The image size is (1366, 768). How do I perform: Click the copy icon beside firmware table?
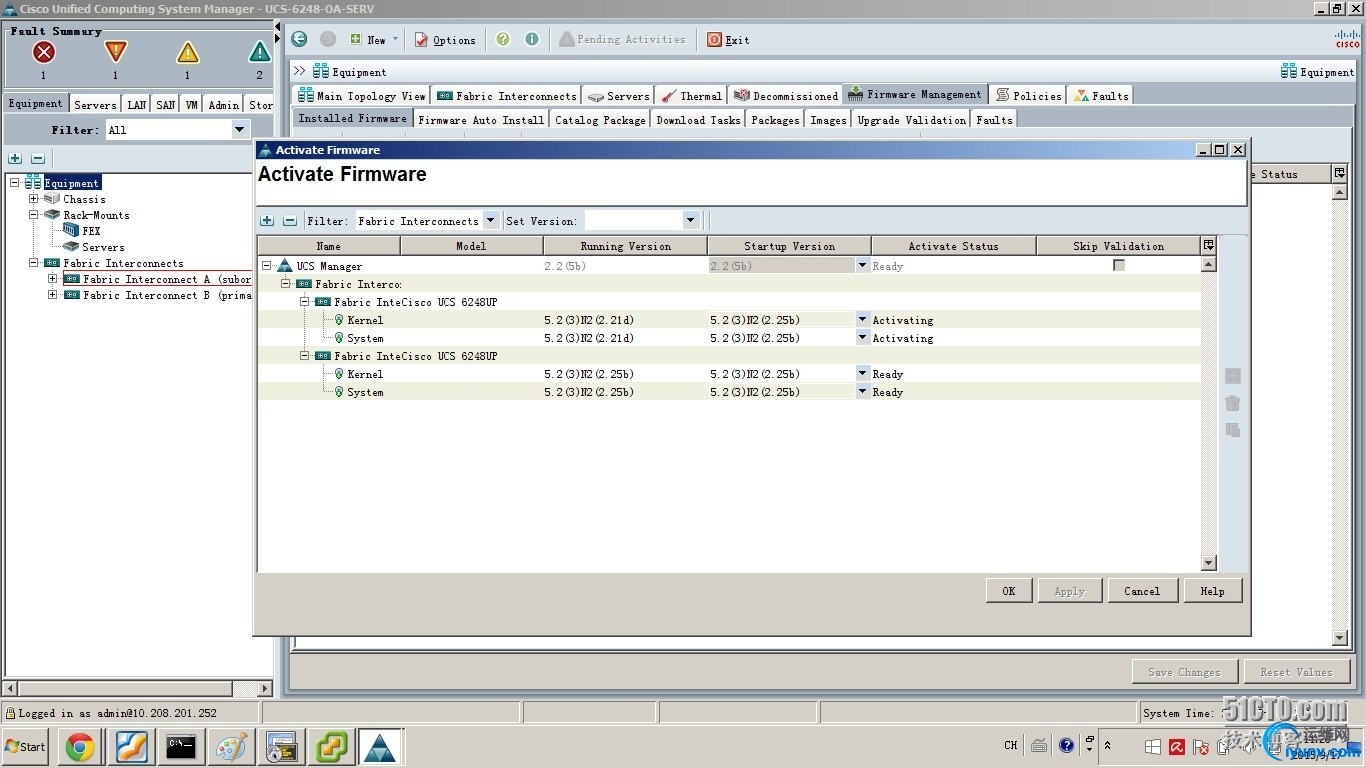(1233, 429)
